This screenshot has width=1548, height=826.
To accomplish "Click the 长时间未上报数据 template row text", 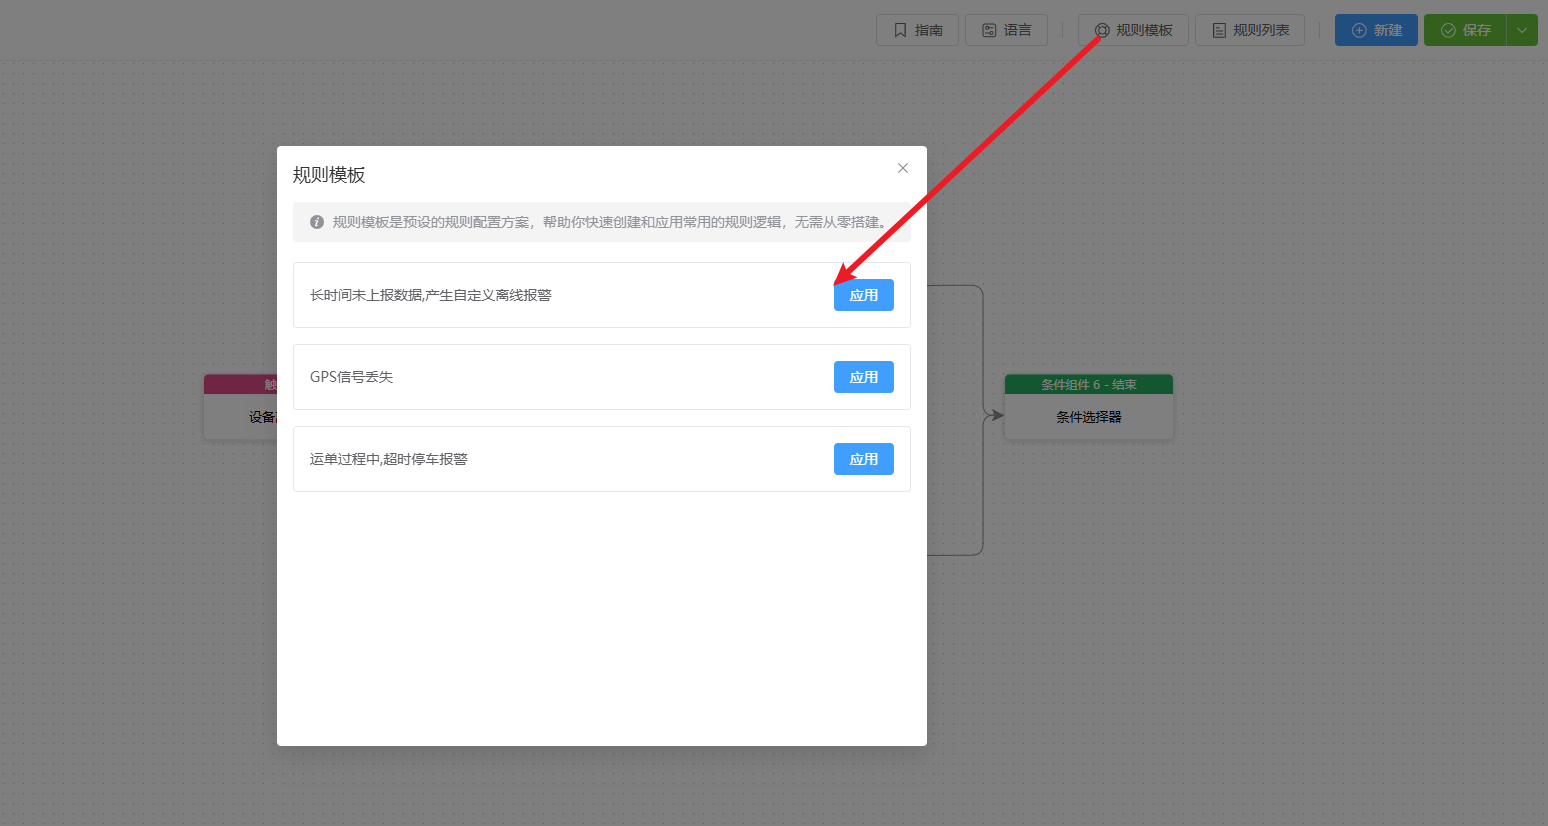I will click(x=431, y=295).
